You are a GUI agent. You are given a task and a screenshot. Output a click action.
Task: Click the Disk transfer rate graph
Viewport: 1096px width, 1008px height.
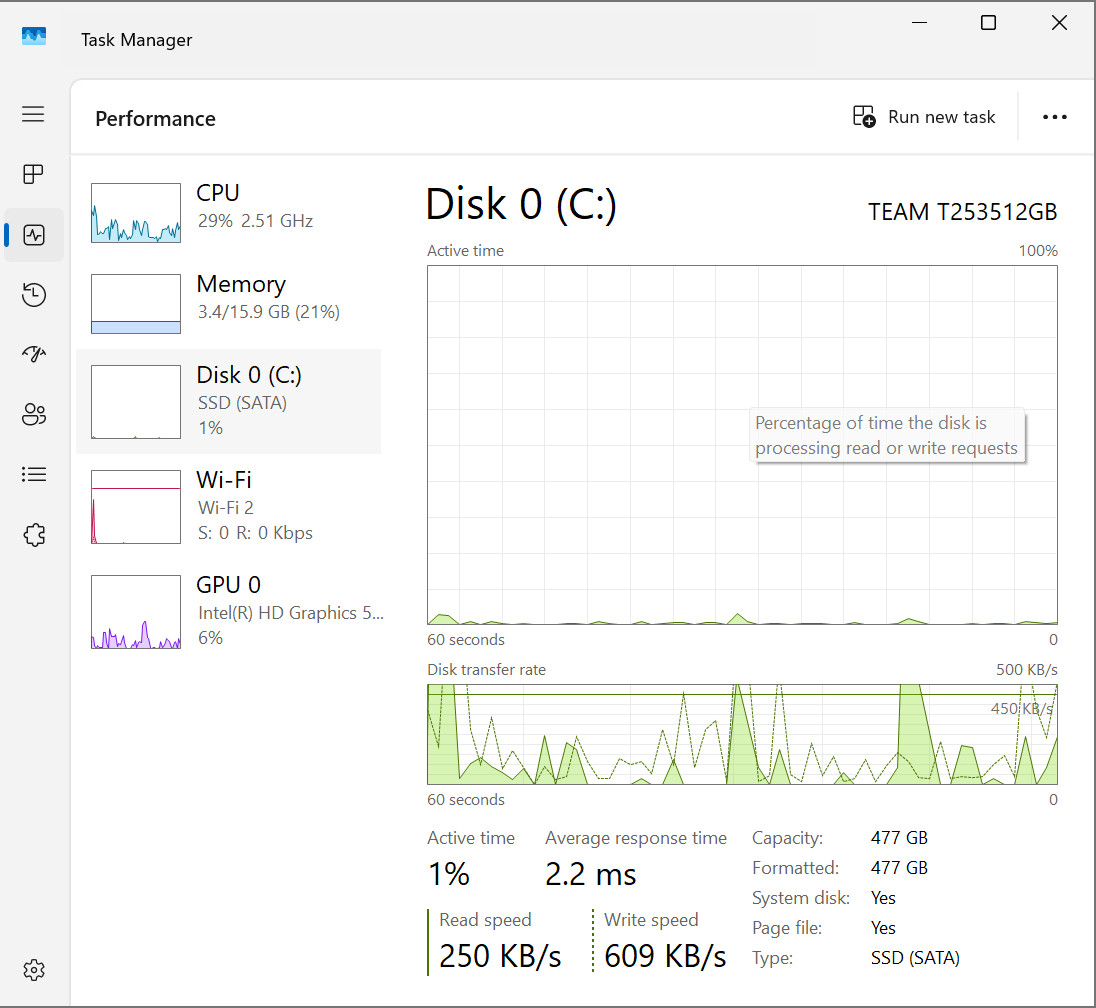tap(742, 734)
